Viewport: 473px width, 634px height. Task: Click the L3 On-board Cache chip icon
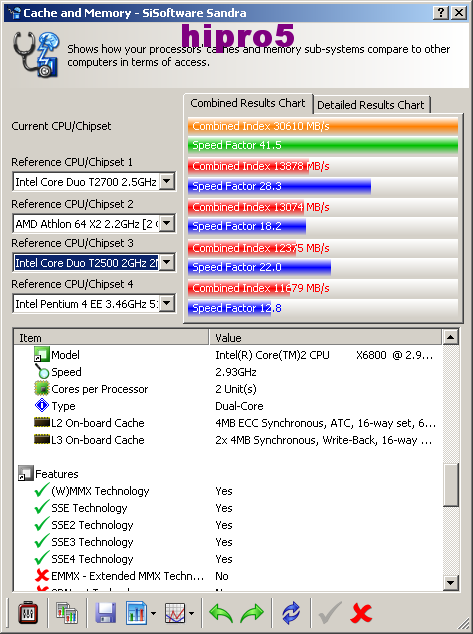[x=42, y=440]
